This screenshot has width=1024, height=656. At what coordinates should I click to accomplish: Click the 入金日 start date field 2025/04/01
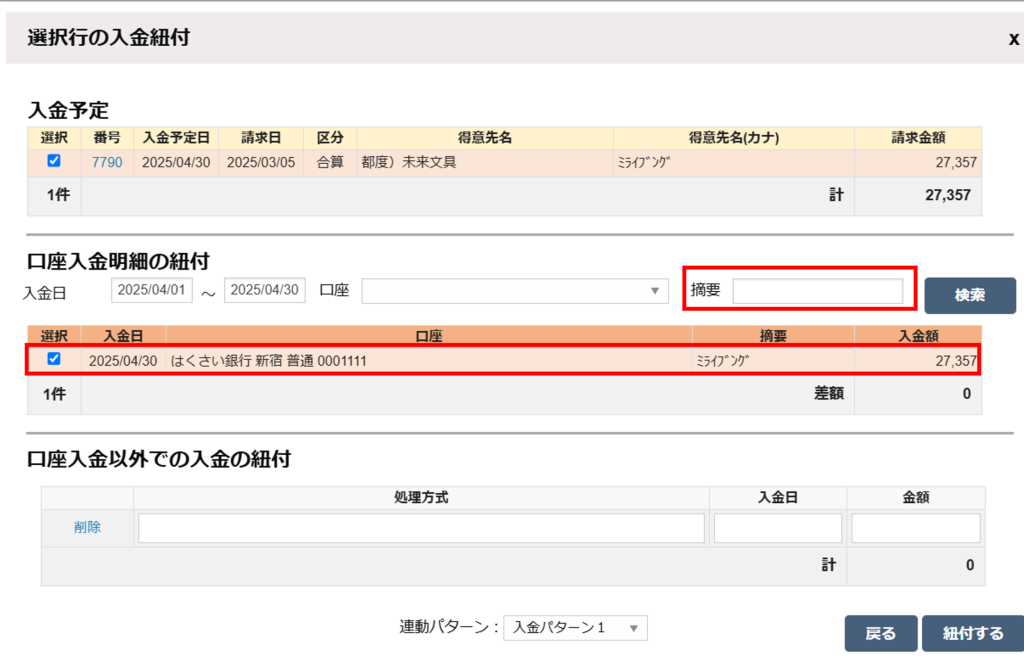pos(152,290)
